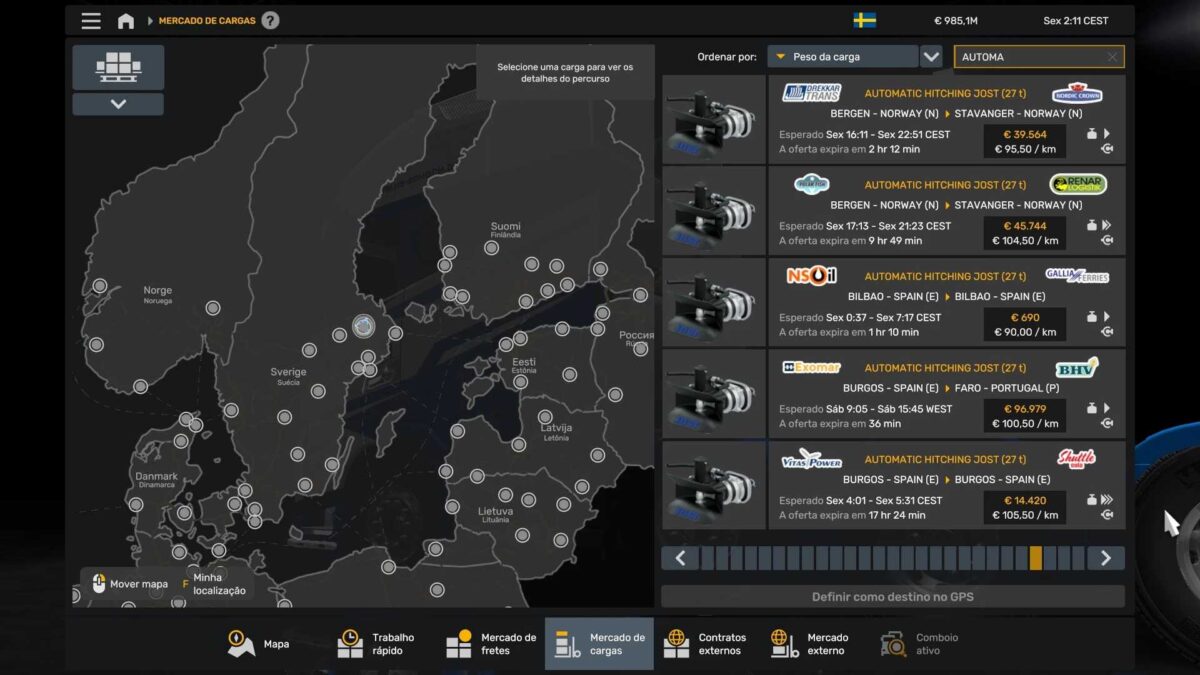Expand the panel below cargo filter
This screenshot has width=1200, height=675.
pyautogui.click(x=118, y=104)
